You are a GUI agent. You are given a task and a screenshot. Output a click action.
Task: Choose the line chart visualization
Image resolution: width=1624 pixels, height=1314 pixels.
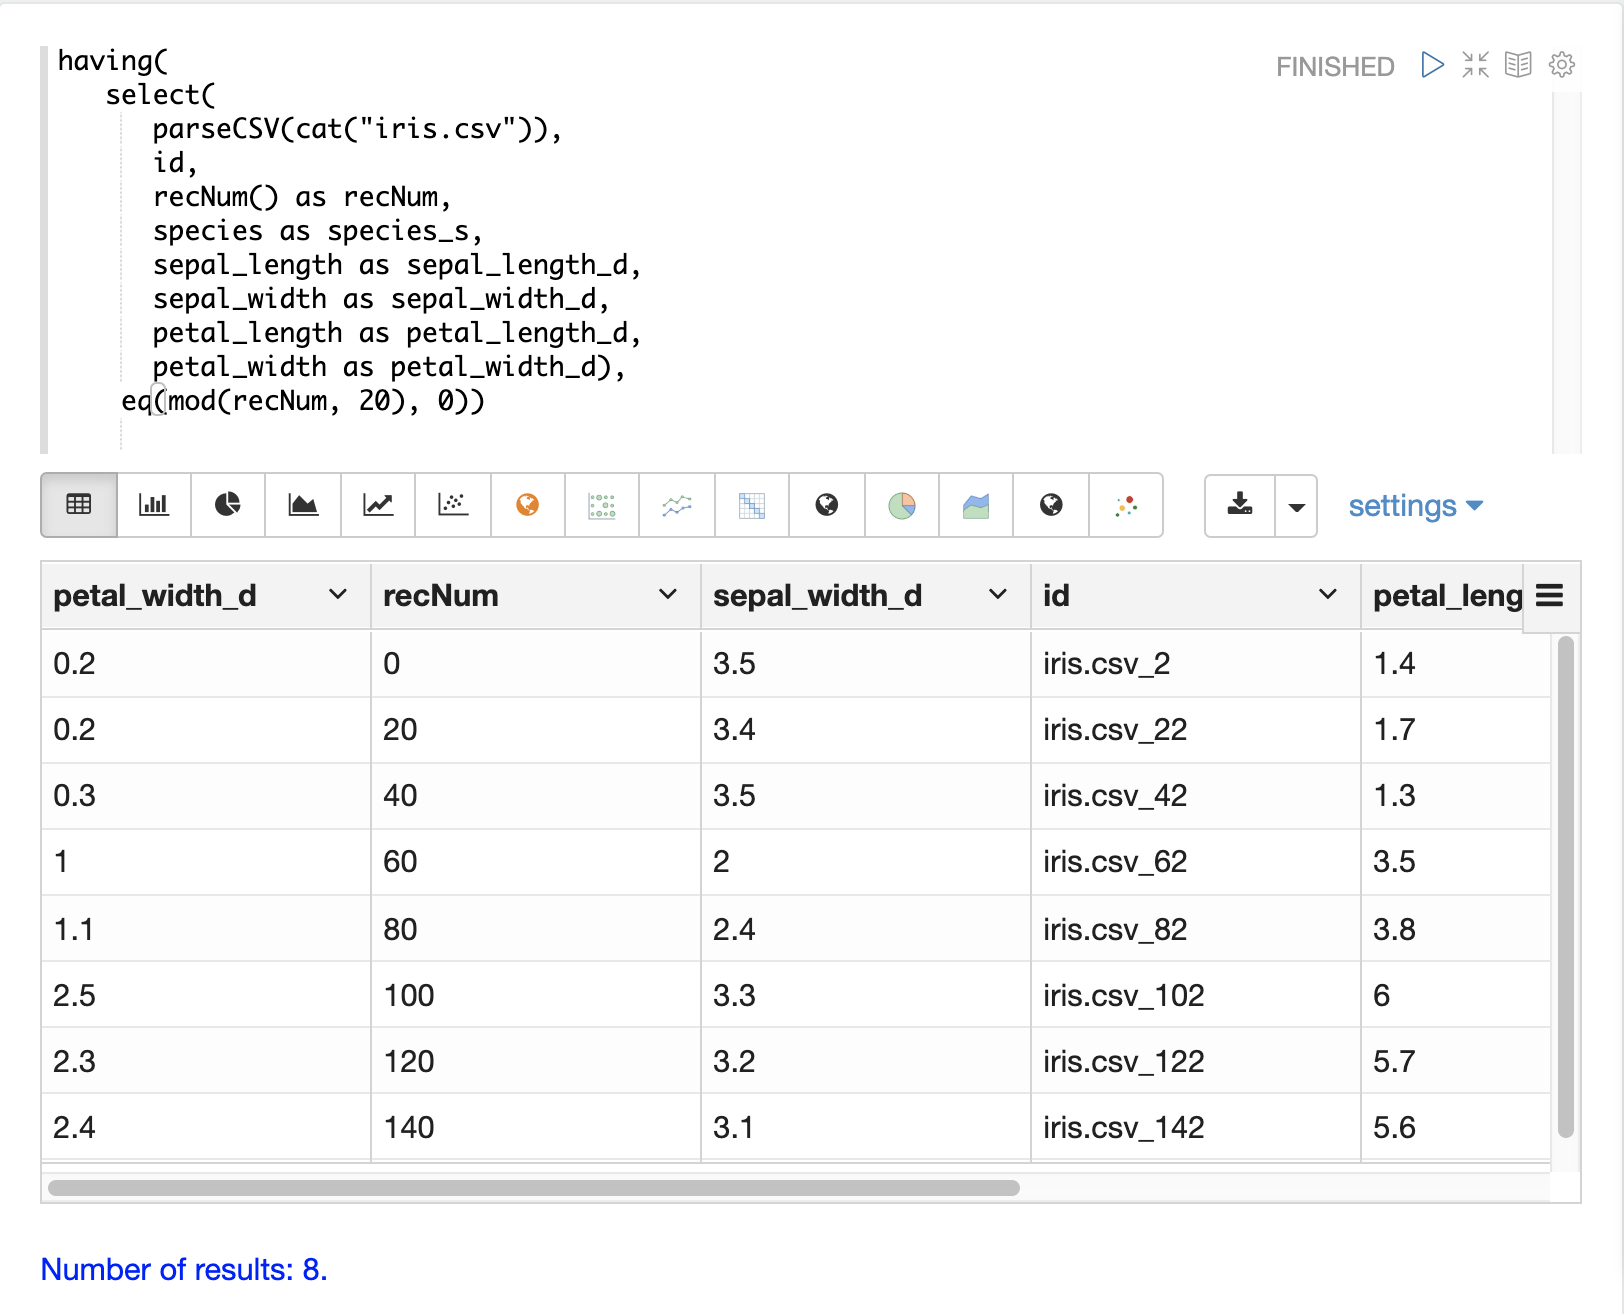[378, 505]
